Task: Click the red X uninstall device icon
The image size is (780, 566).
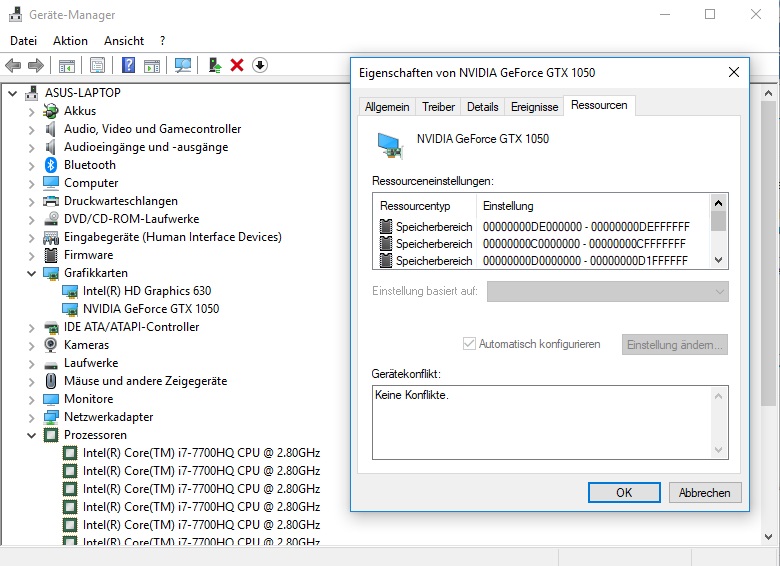Action: click(237, 65)
